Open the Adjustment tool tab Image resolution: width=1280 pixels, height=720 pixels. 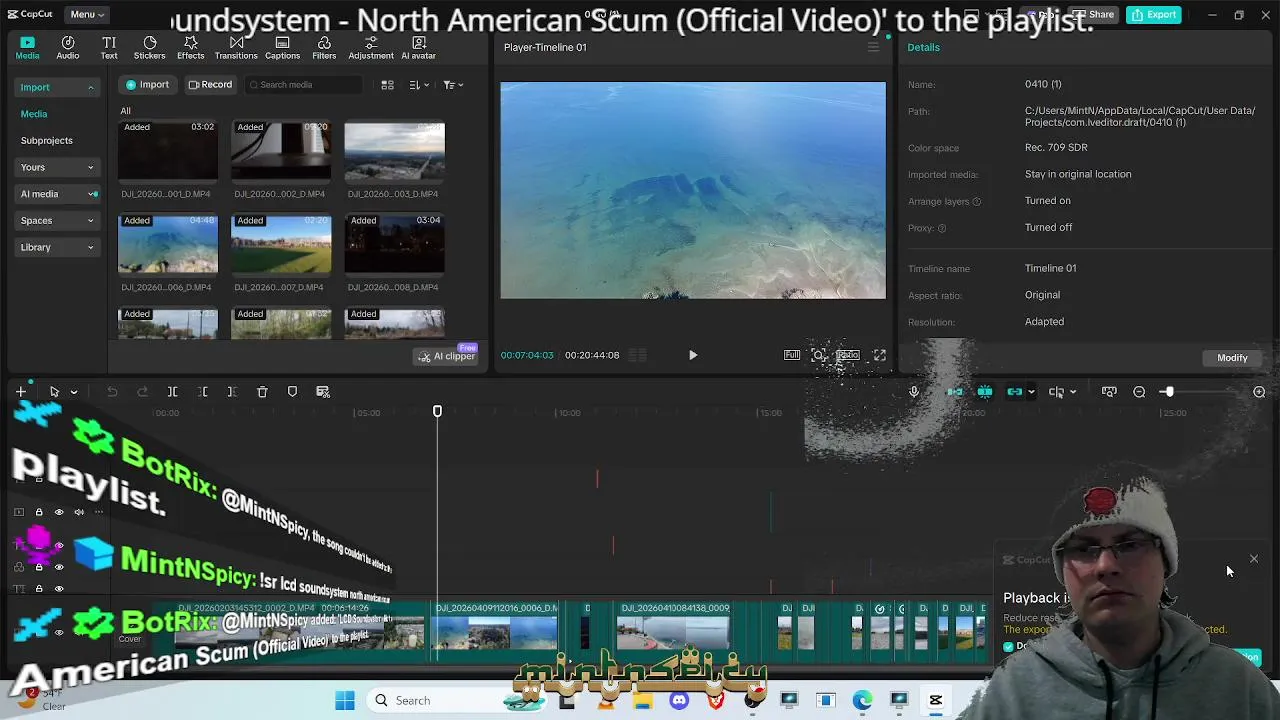tap(371, 48)
